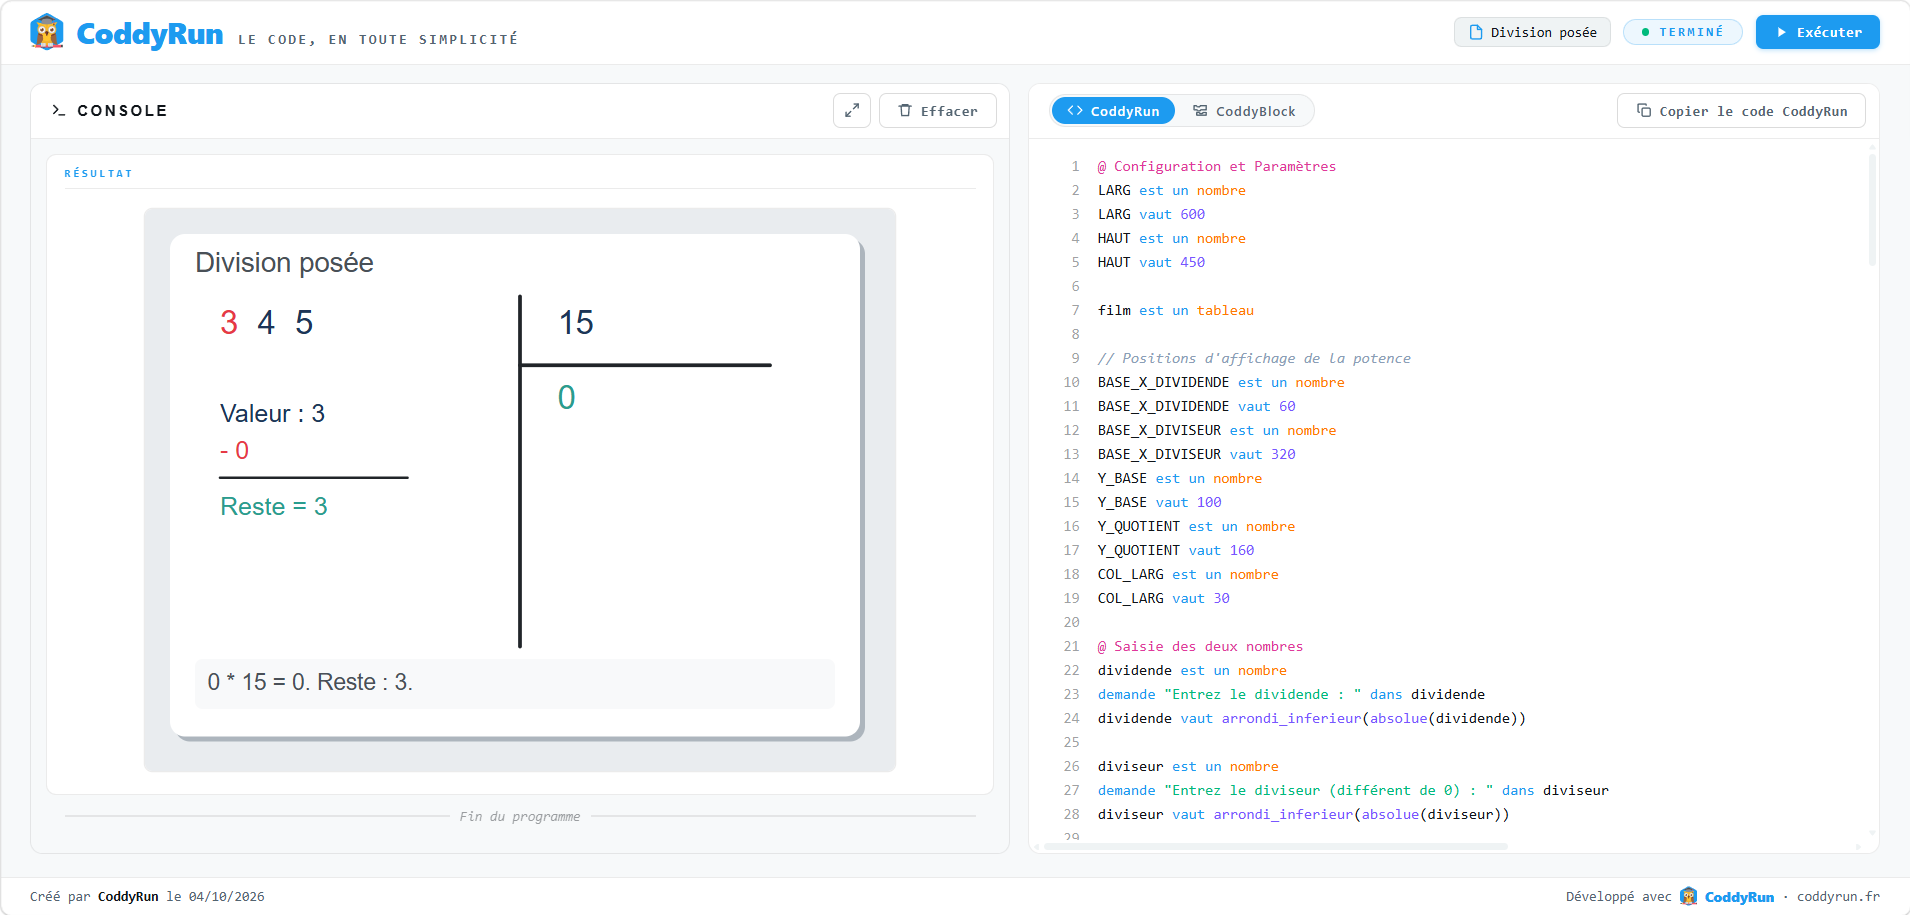
Task: Click the Effacer button
Action: (x=938, y=111)
